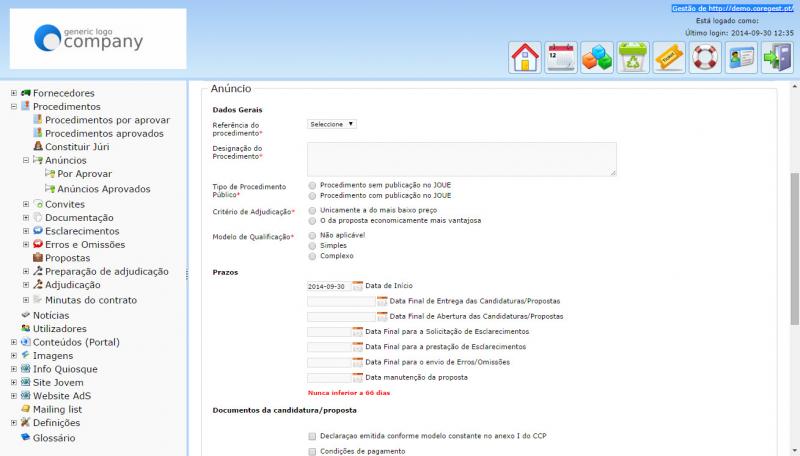
Task: Click the colored cubes modules icon
Action: (596, 57)
